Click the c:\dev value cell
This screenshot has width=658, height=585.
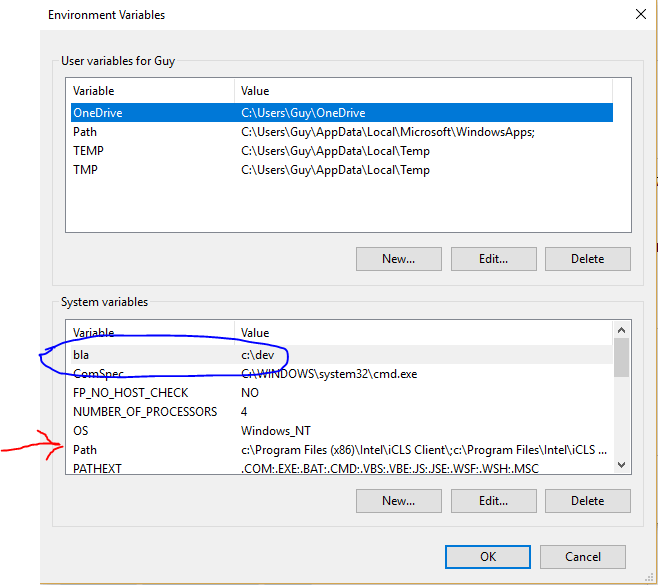258,355
